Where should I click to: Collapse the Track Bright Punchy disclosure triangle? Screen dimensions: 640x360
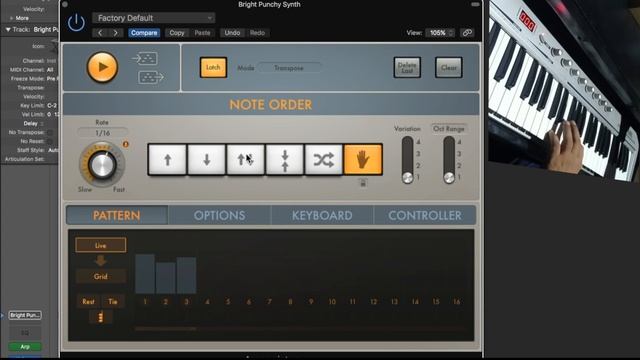pos(8,29)
